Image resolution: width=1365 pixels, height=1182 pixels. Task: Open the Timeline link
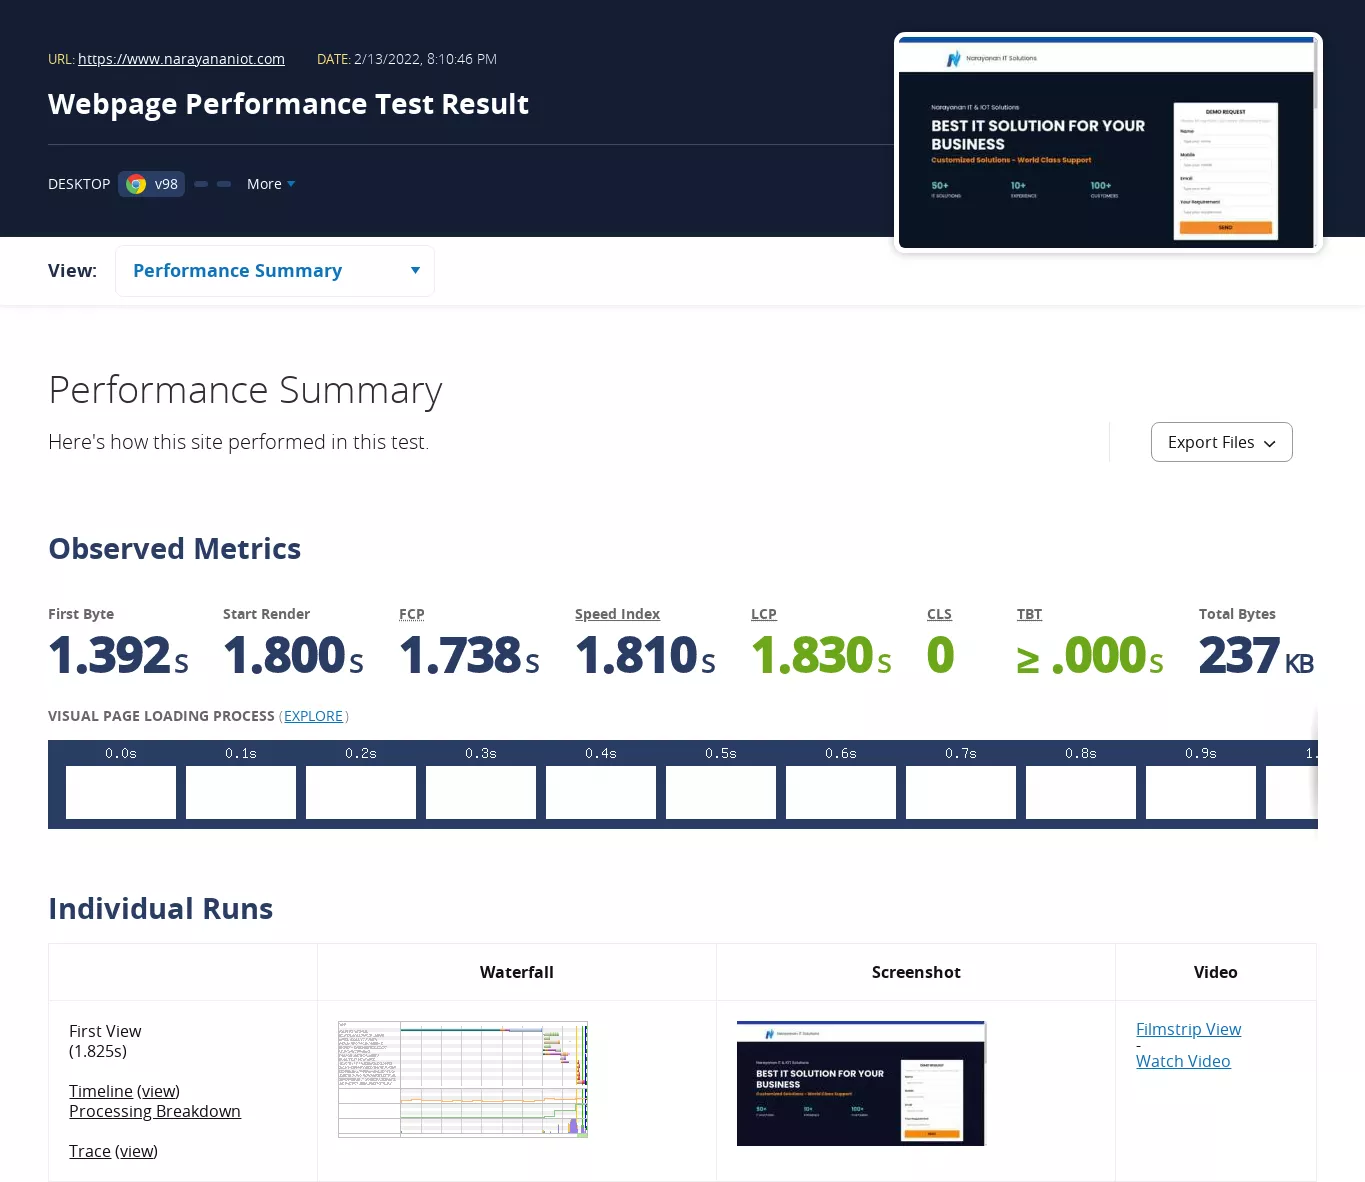pyautogui.click(x=100, y=1091)
